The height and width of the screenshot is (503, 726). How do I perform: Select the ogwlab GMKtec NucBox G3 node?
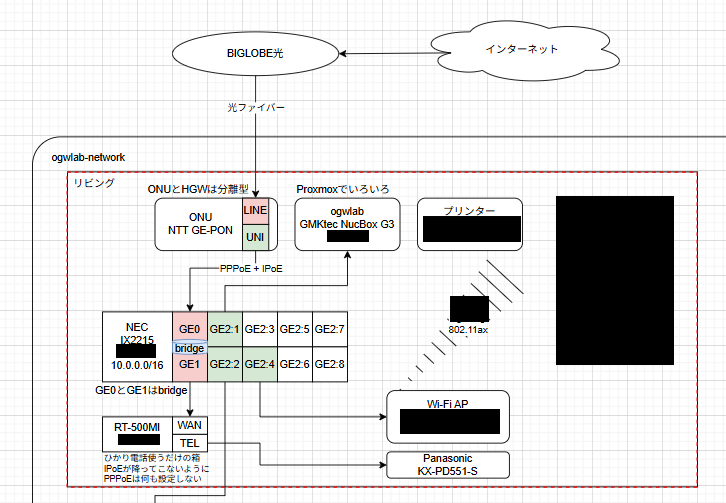click(347, 220)
